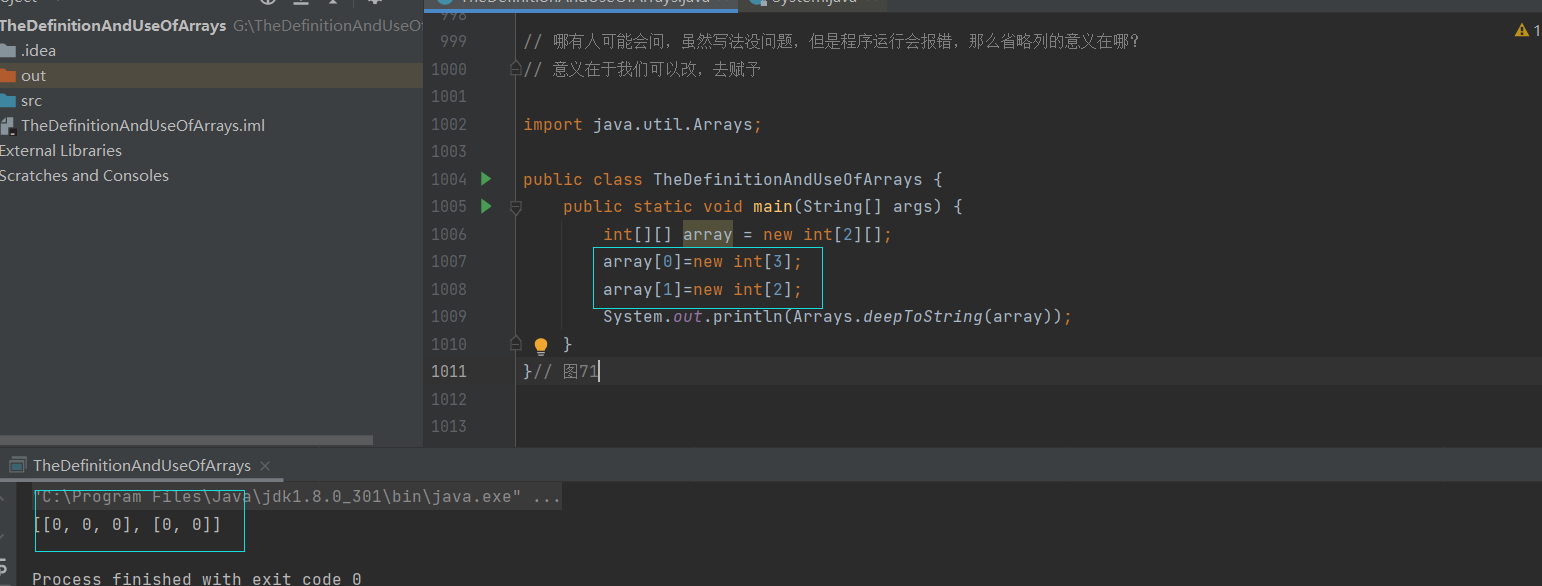1542x586 pixels.
Task: Click the project path G:\TheDefinitionAndUseOf text
Action: (x=328, y=26)
